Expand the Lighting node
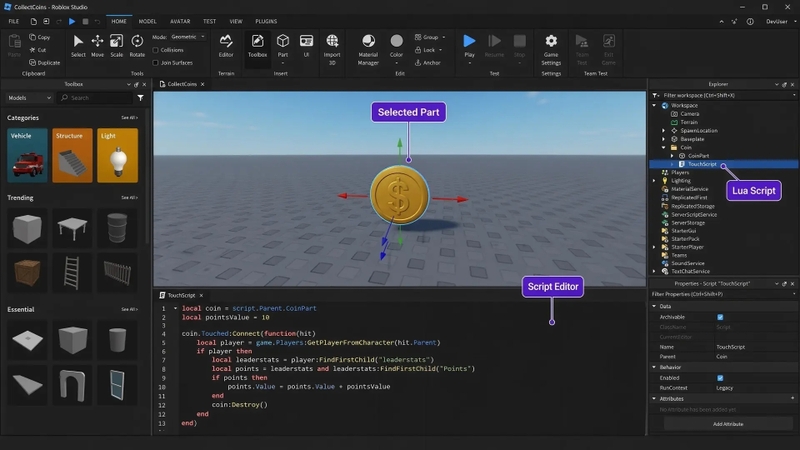Image resolution: width=800 pixels, height=450 pixels. [x=654, y=181]
